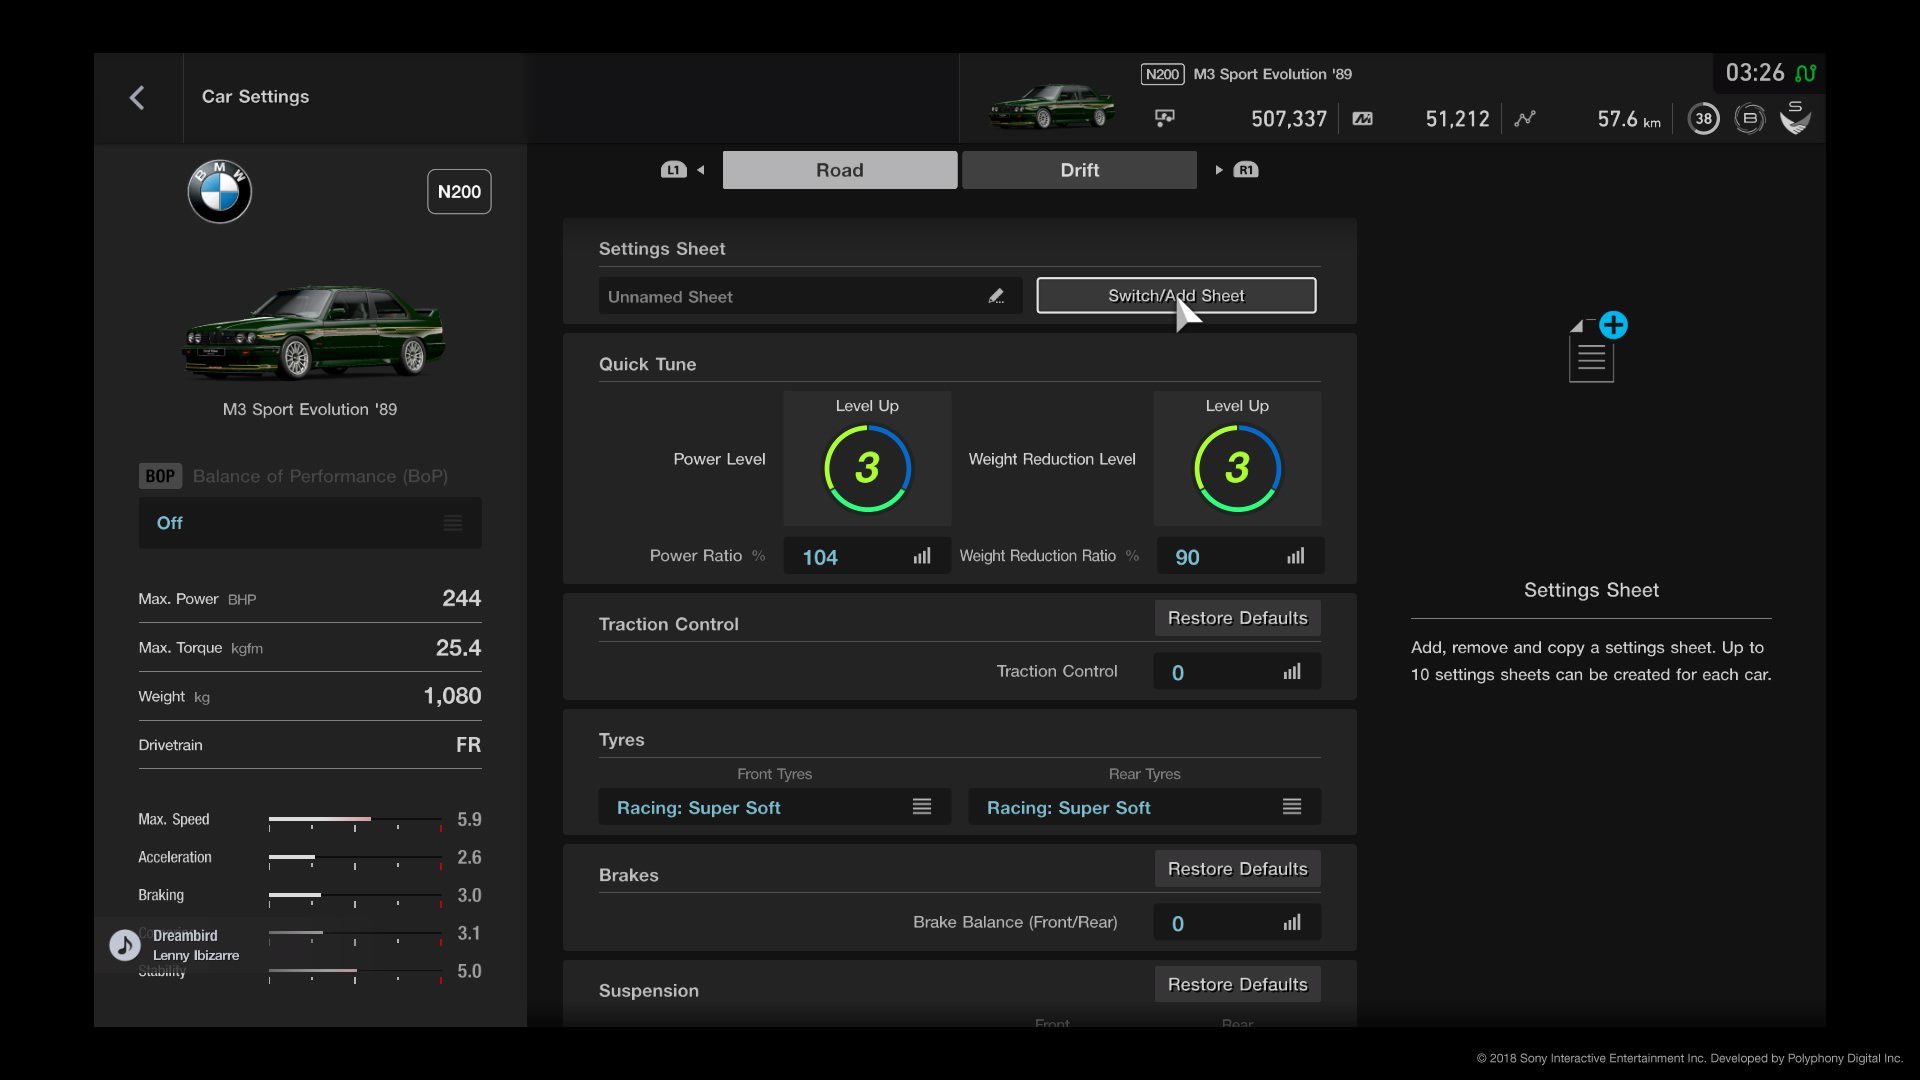Adjust Brake Balance (Front/Rear) value

click(x=1237, y=923)
